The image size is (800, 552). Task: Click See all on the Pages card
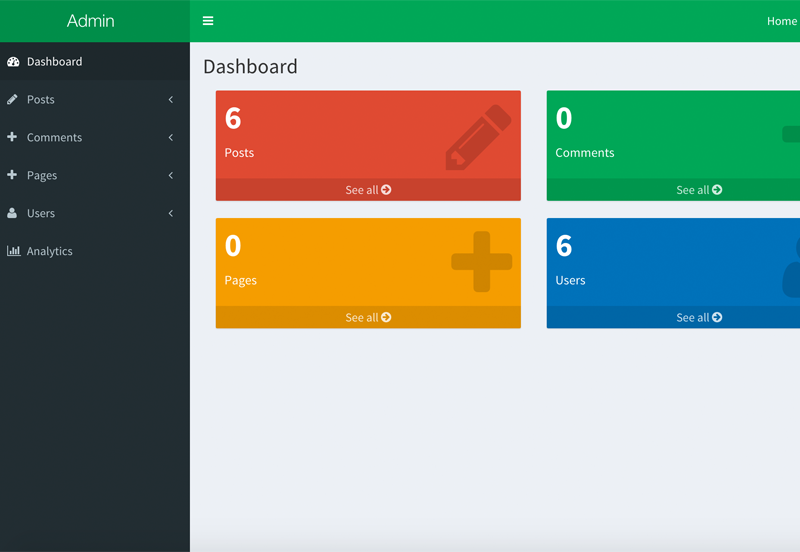368,317
